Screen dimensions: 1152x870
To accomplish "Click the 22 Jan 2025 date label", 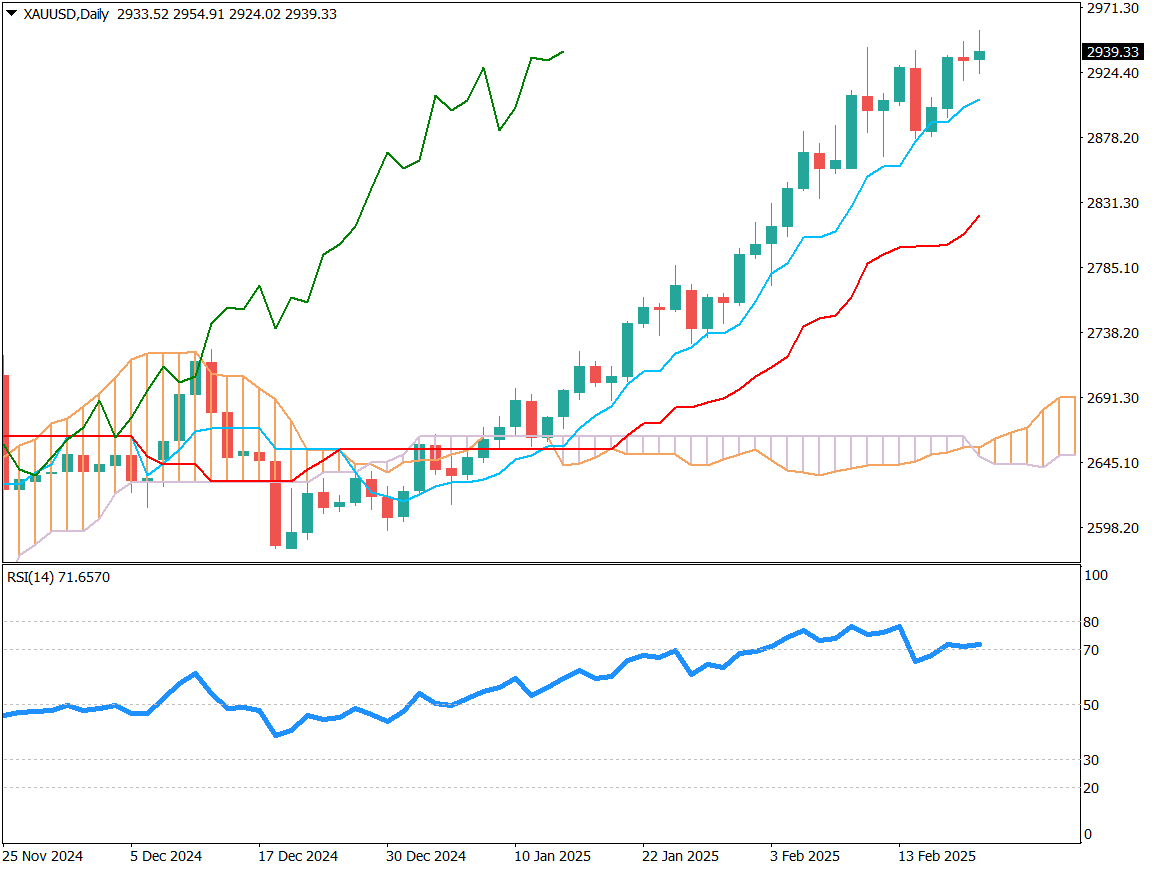I will (679, 856).
